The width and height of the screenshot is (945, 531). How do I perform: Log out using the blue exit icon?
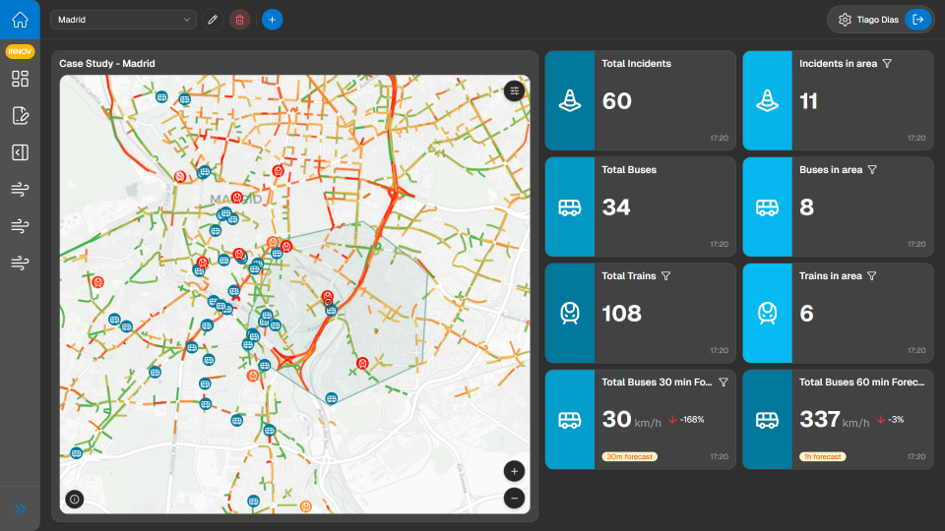tap(918, 20)
